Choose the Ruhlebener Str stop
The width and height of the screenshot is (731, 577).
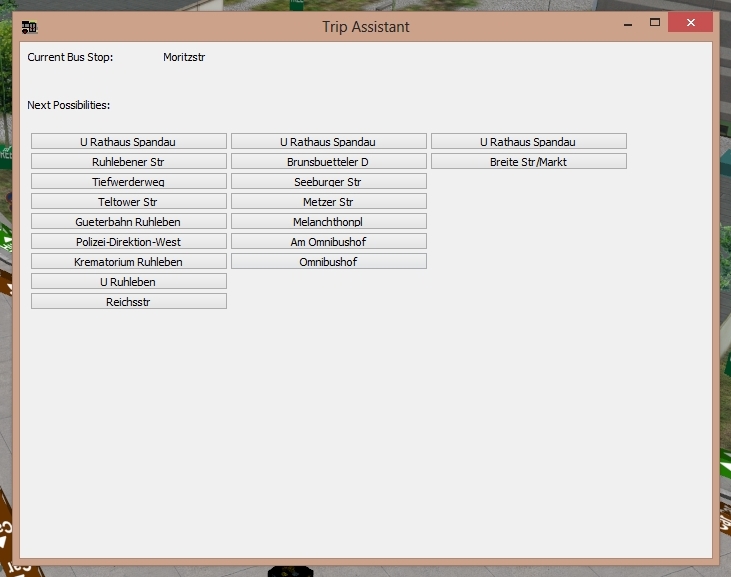[x=128, y=162]
